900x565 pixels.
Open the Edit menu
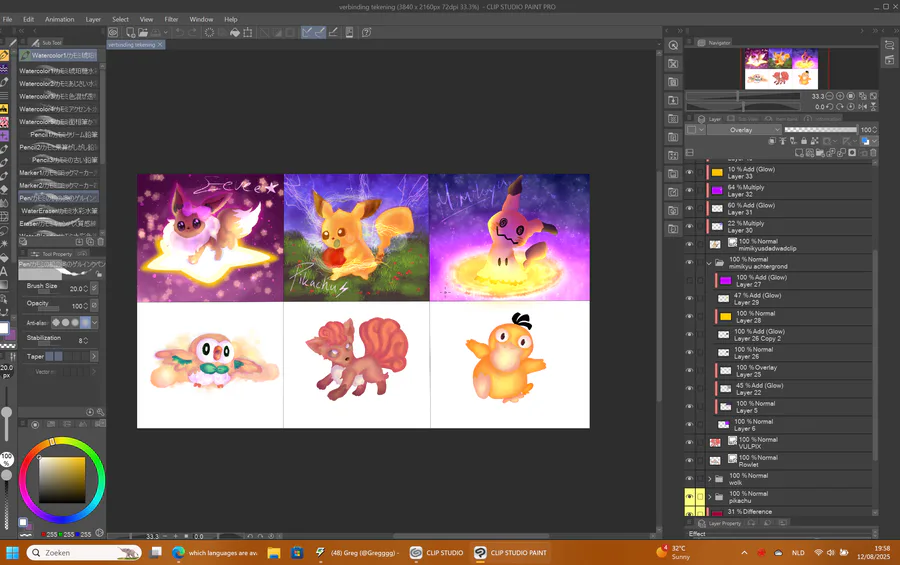(28, 19)
